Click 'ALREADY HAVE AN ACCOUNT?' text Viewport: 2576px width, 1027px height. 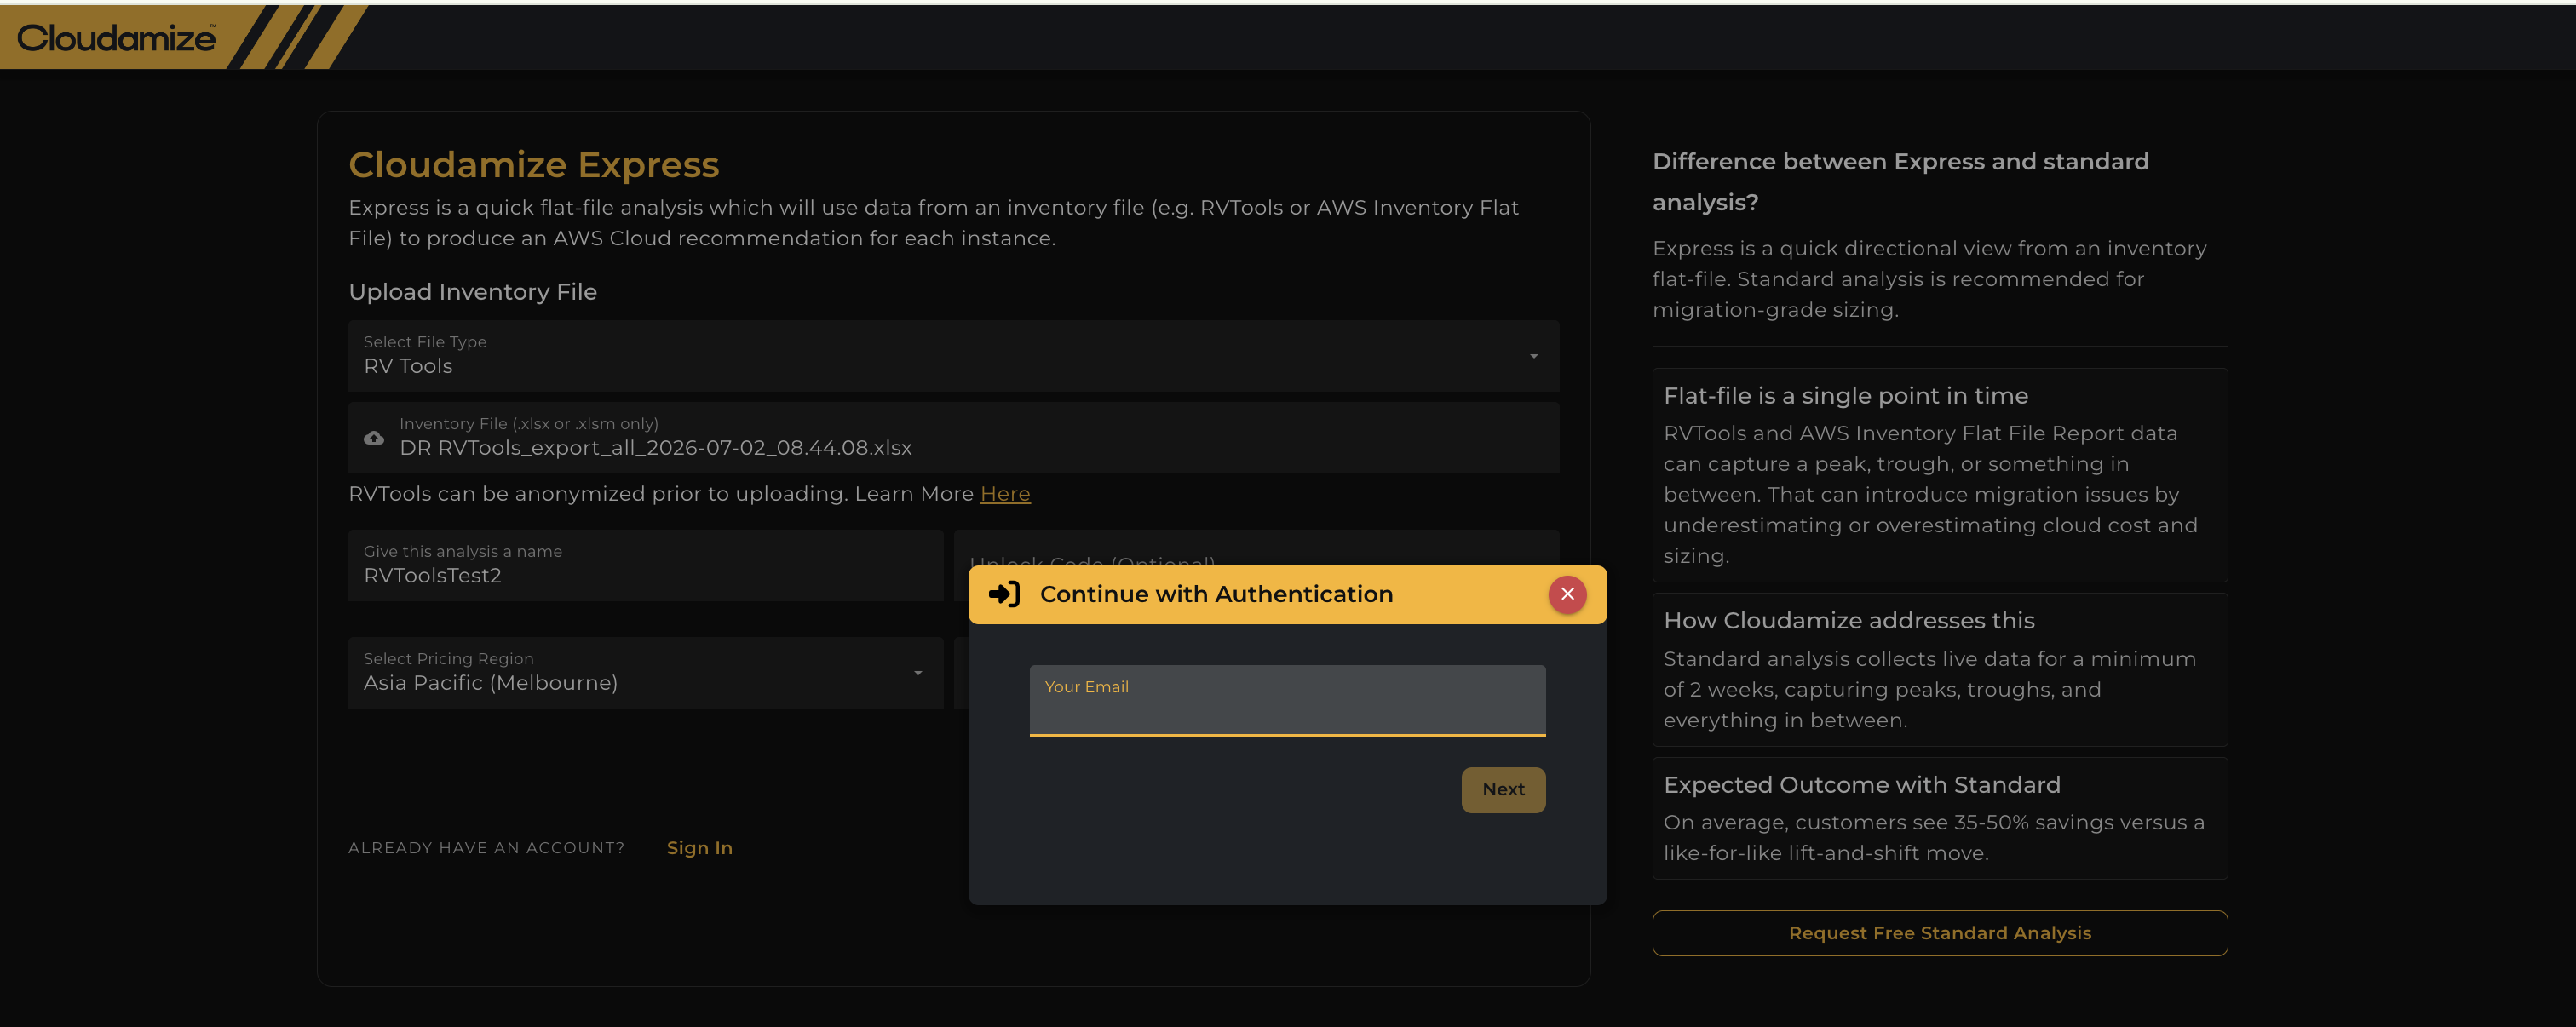486,848
